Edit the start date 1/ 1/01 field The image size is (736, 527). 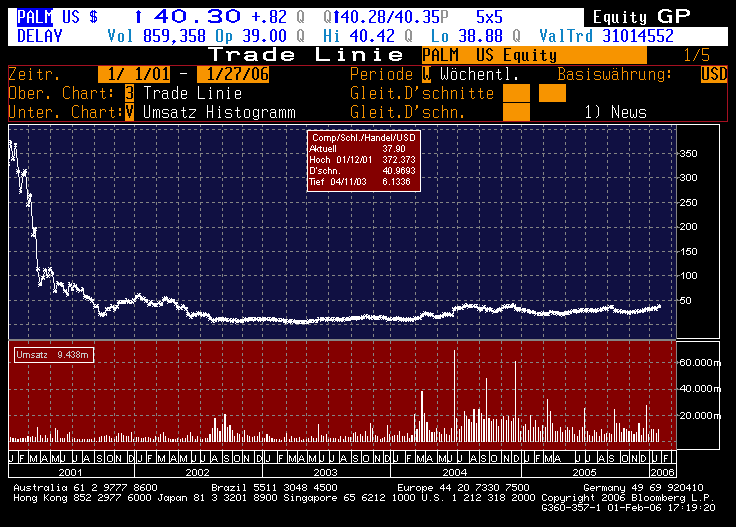point(134,74)
